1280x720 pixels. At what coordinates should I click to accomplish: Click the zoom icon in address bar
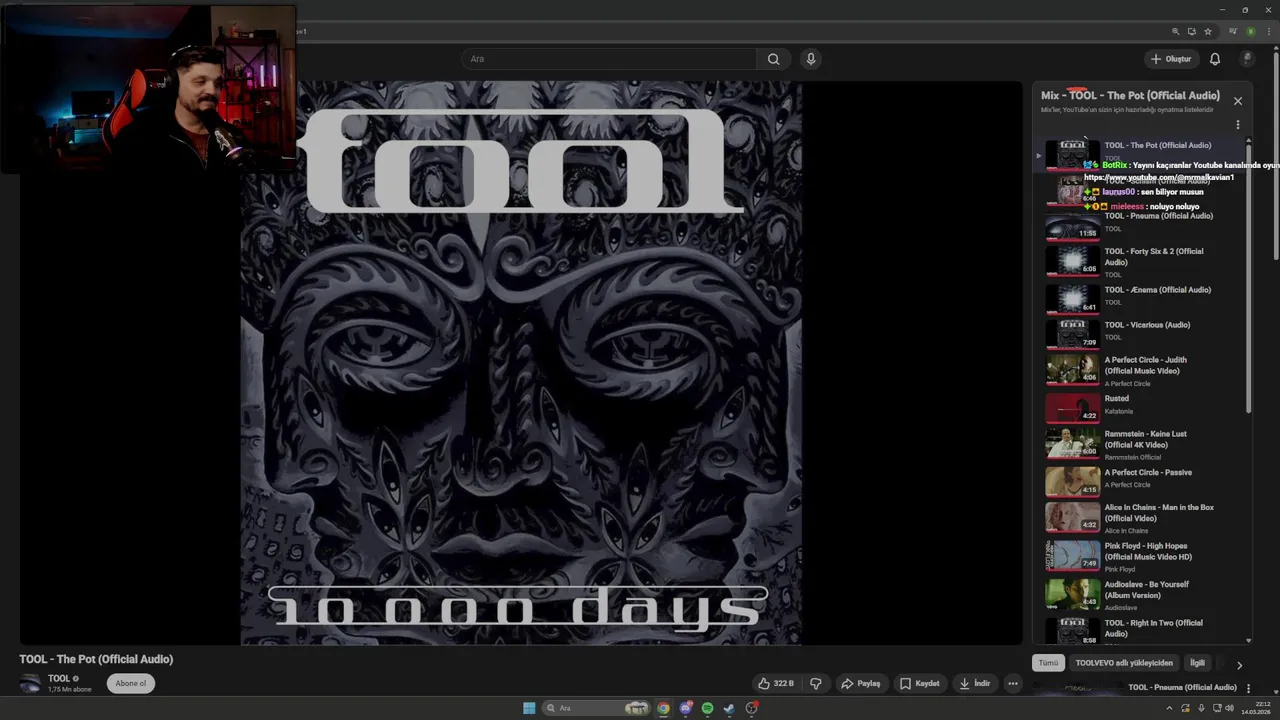(1176, 31)
